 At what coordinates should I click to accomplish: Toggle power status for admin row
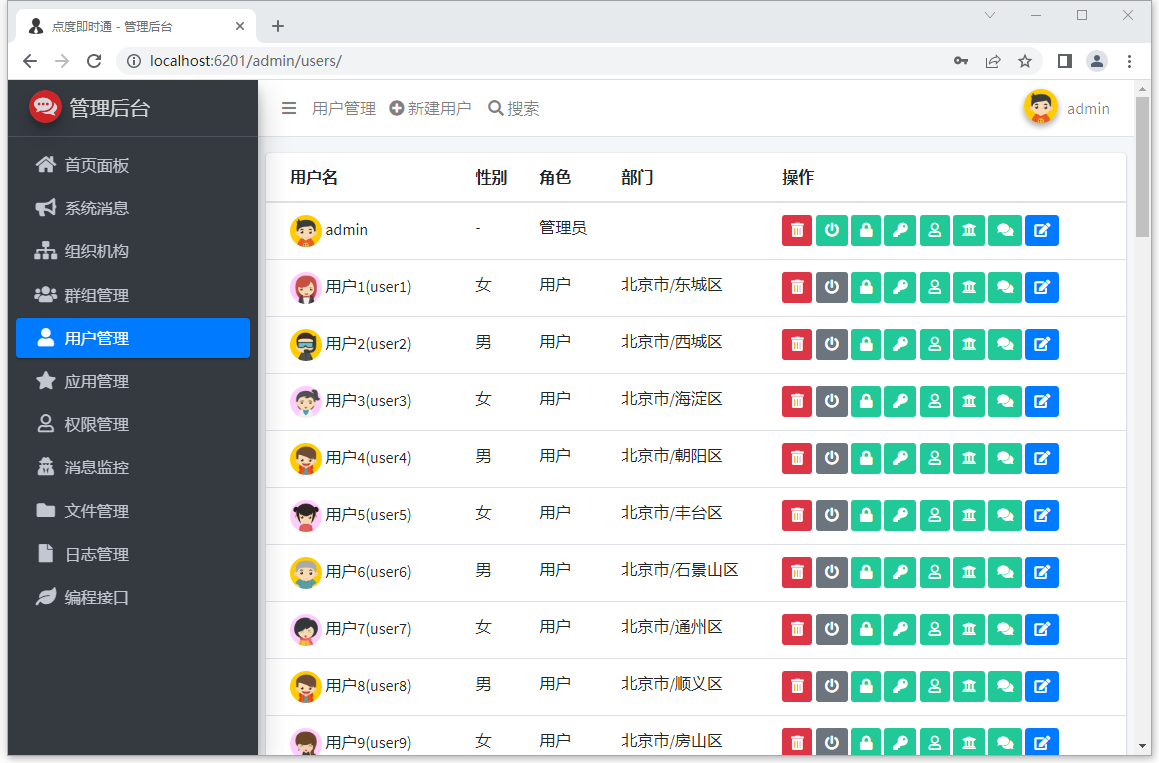pos(832,230)
